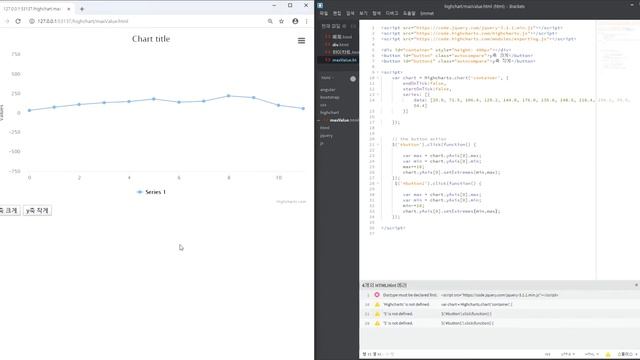Fold the click function at line 21
This screenshot has width=640, height=360.
point(378,144)
